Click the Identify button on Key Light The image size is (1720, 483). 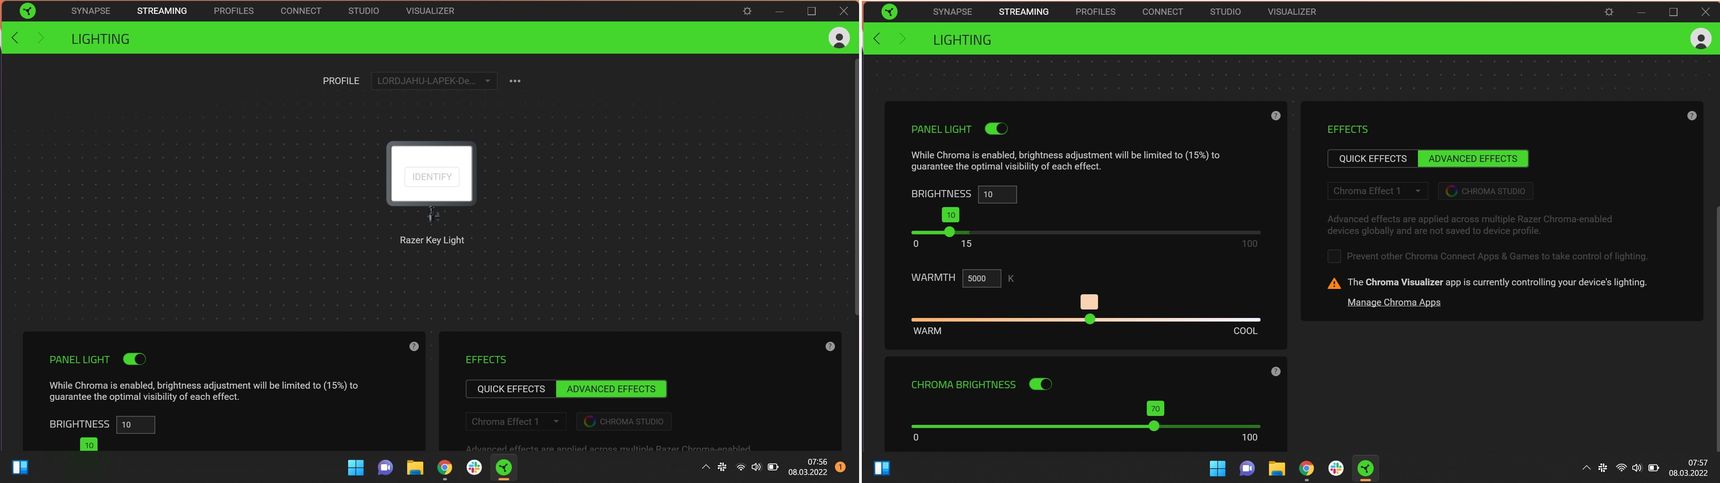point(432,177)
